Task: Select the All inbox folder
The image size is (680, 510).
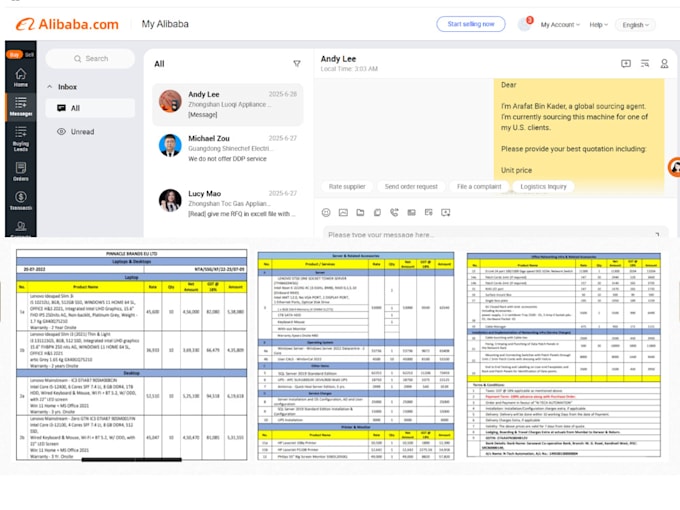Action: coord(90,108)
